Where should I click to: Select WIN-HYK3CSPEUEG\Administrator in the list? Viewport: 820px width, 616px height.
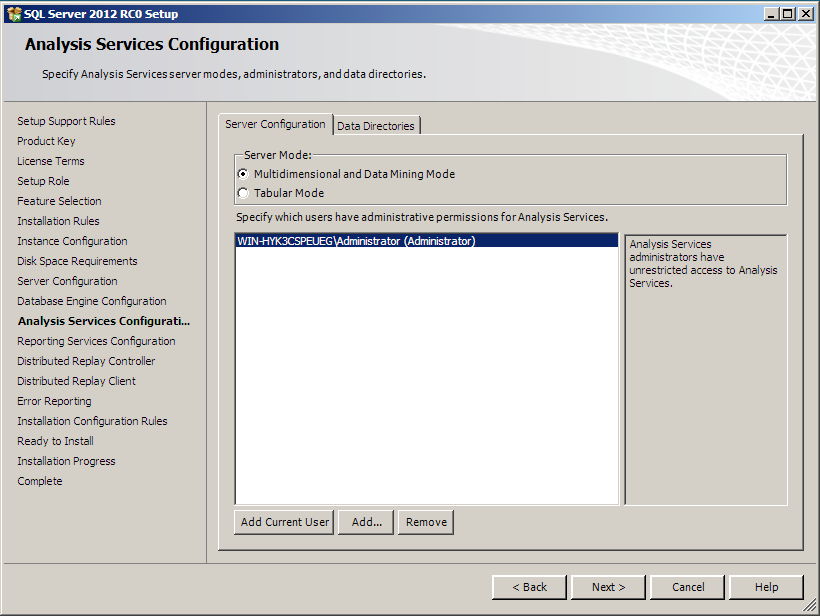point(427,241)
